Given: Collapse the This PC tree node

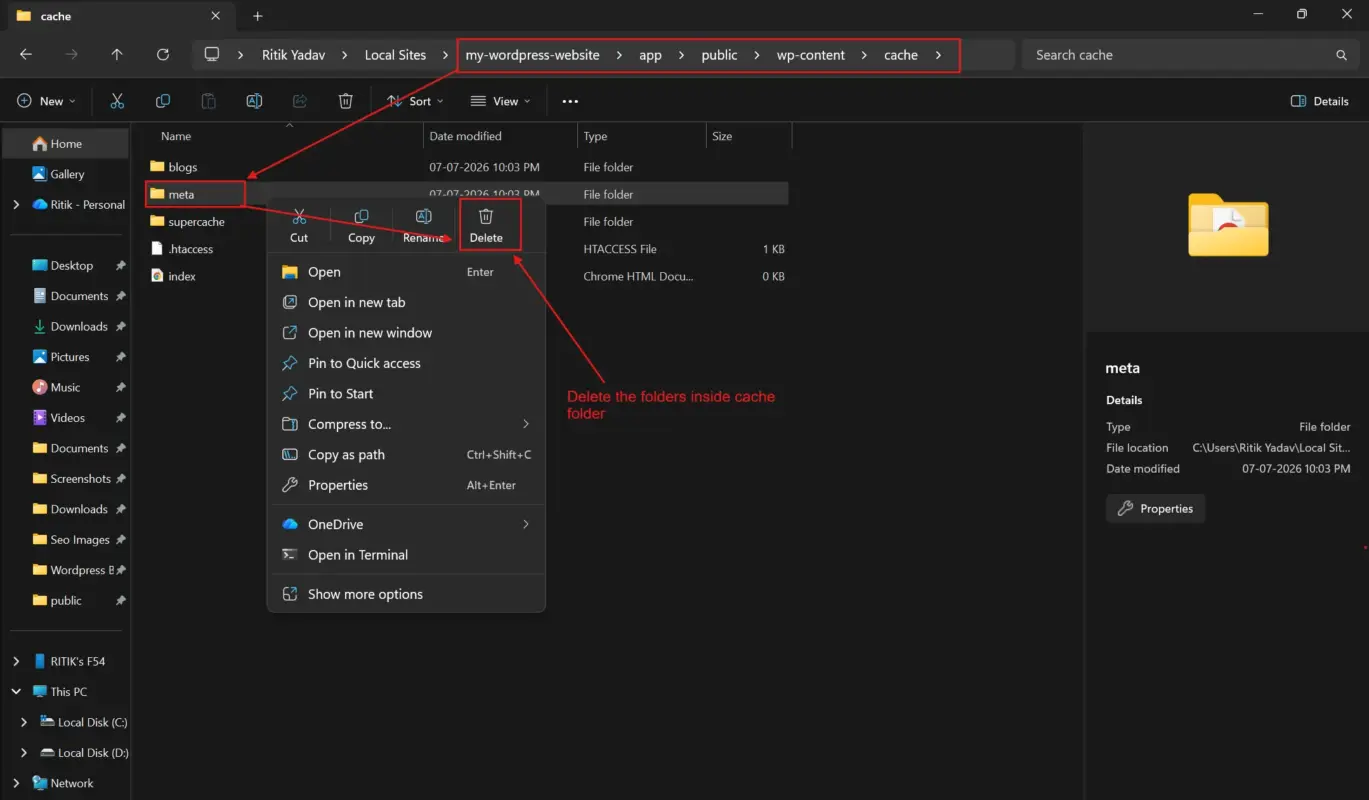Looking at the screenshot, I should (x=16, y=691).
